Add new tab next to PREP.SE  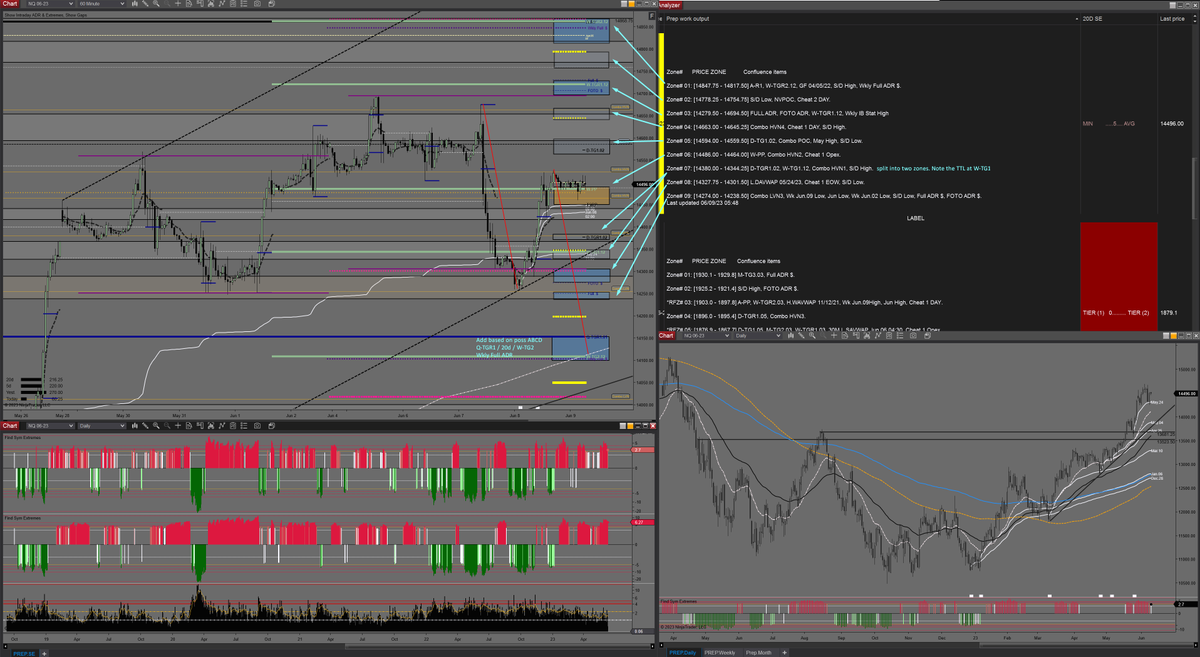(44, 653)
